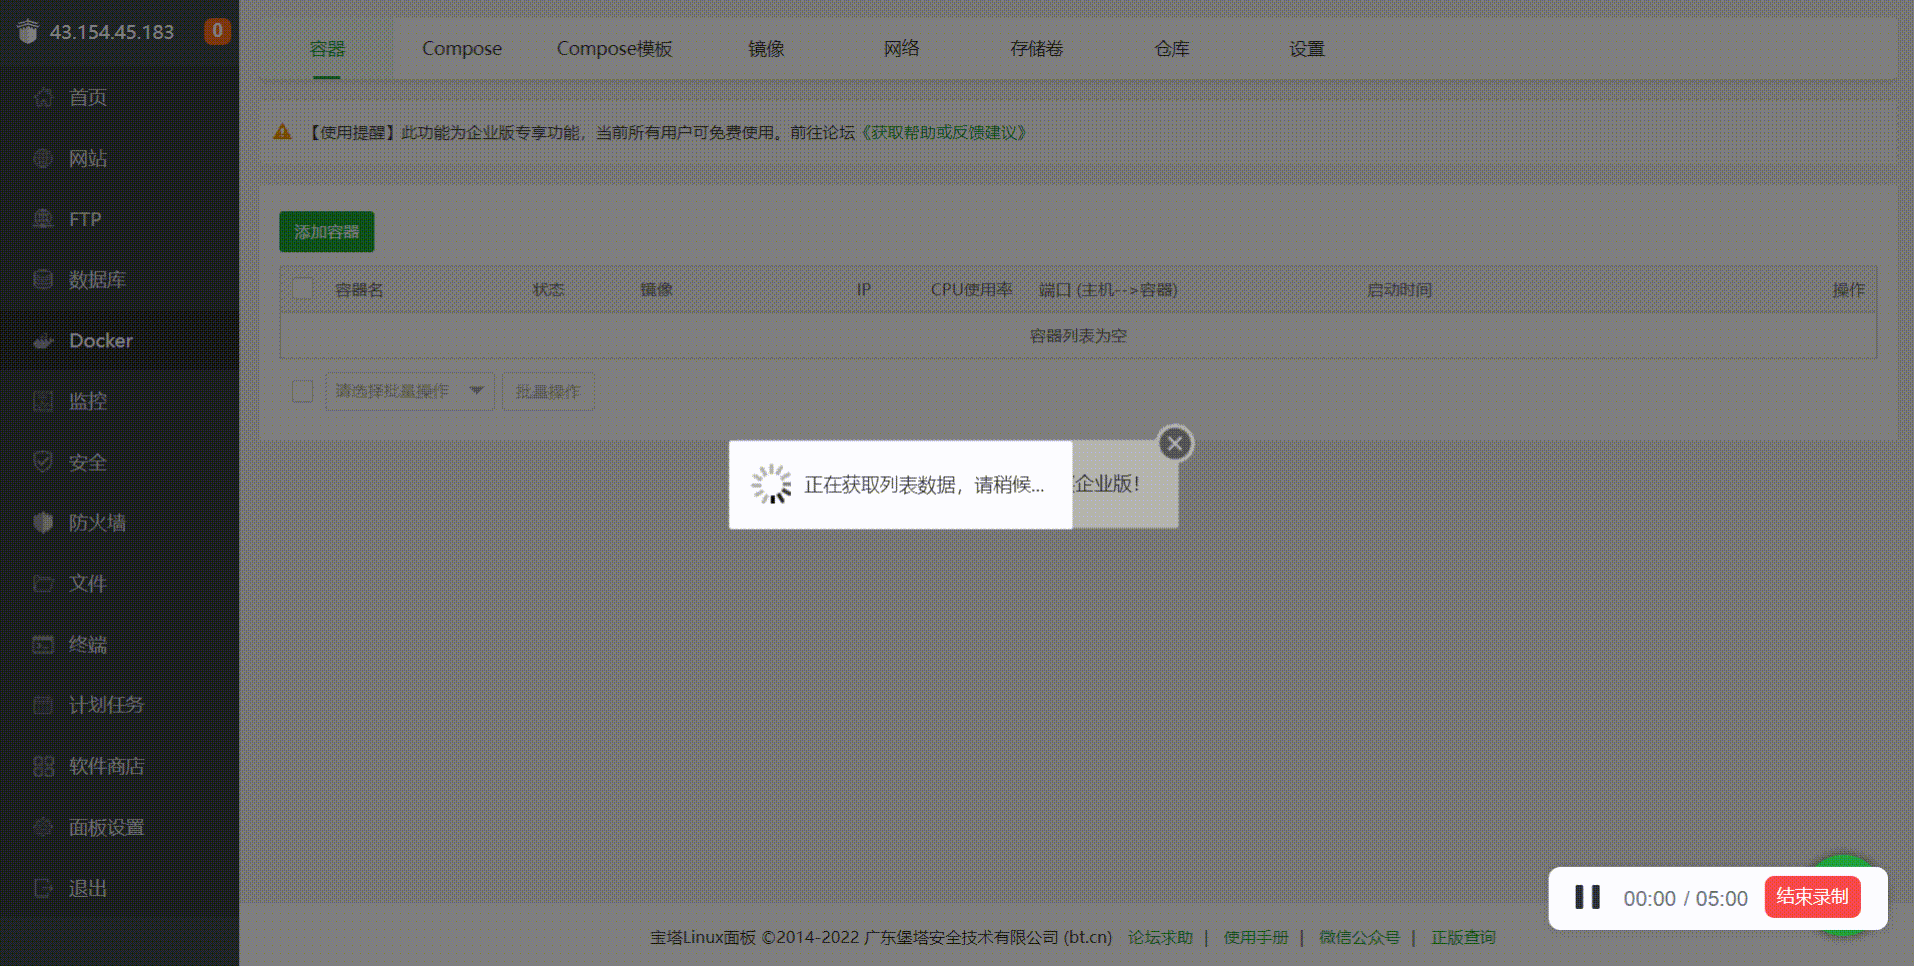Open the 获取帮助或反馈建议 forum link
Image resolution: width=1914 pixels, height=966 pixels.
[944, 132]
